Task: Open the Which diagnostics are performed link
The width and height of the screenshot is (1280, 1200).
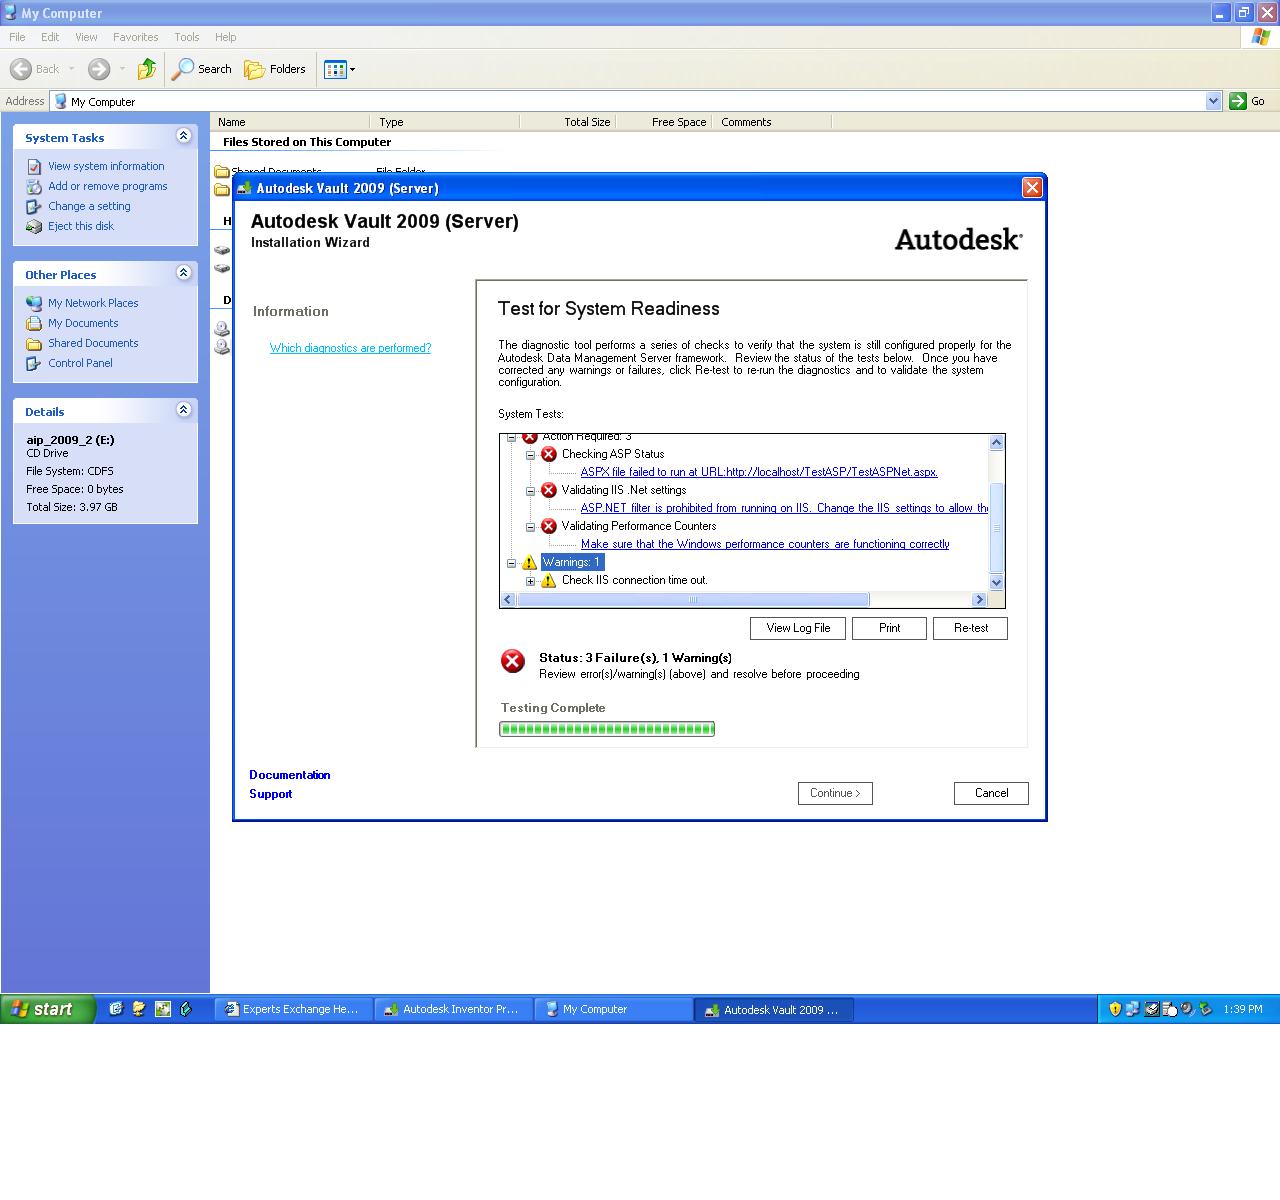Action: click(350, 348)
